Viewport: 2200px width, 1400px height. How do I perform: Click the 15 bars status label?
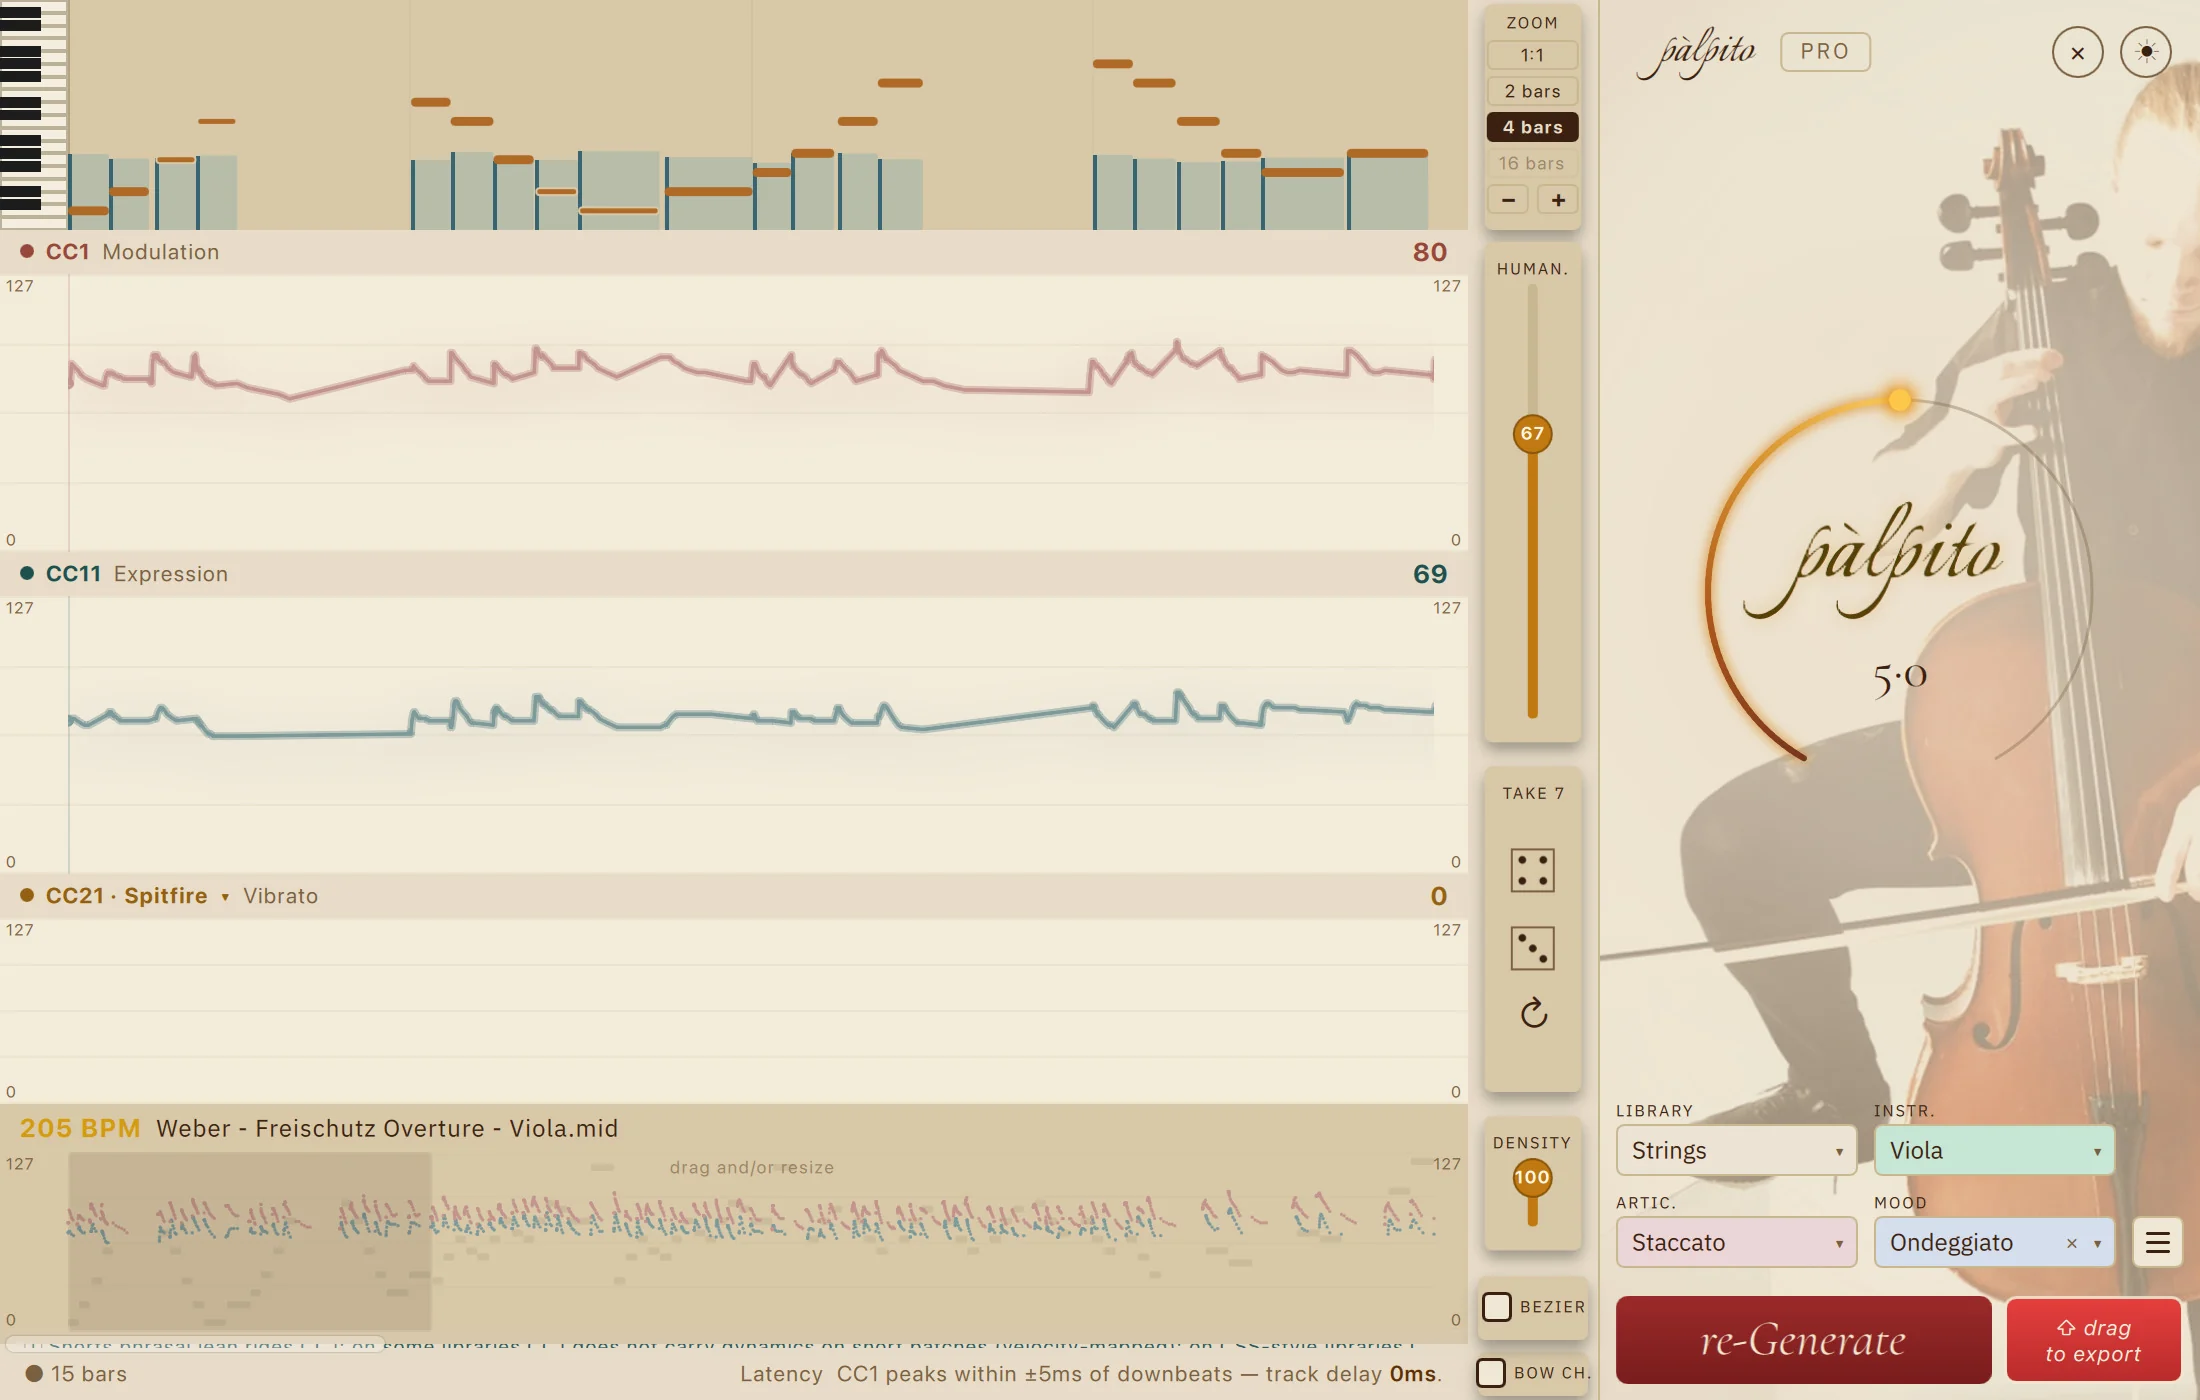tap(89, 1374)
